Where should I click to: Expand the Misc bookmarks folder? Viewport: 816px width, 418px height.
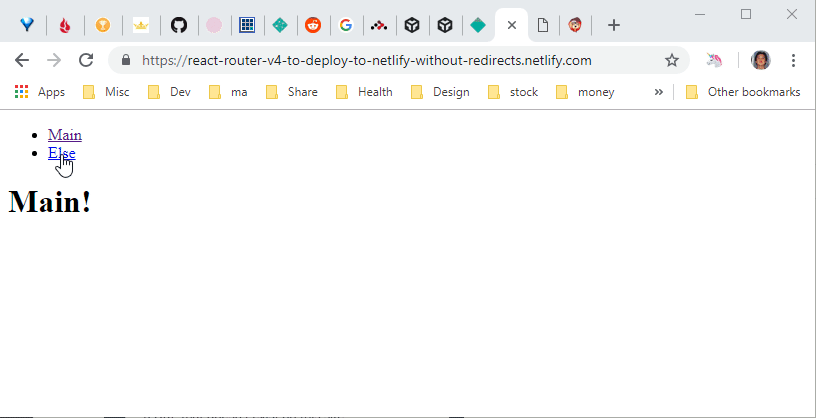pos(107,92)
